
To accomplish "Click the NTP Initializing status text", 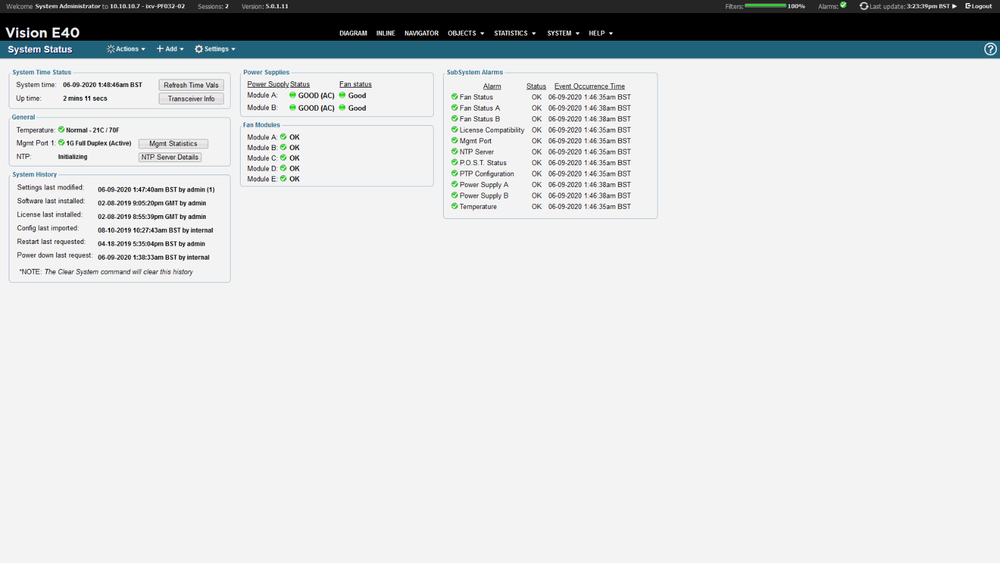I will (73, 157).
